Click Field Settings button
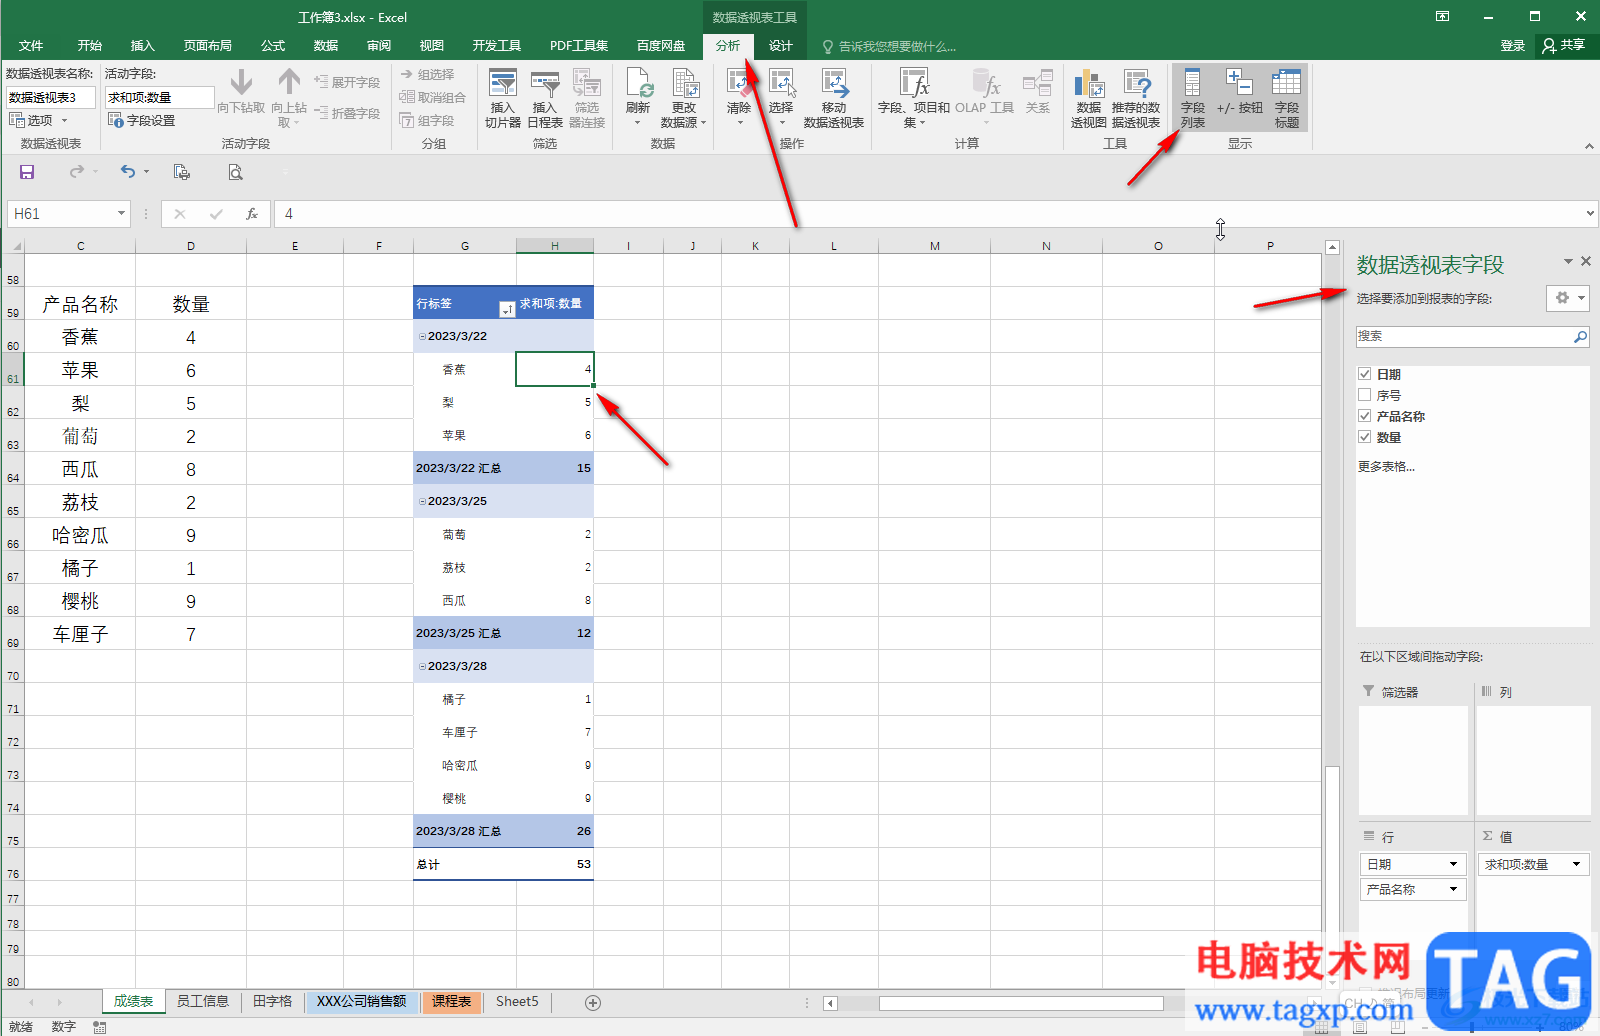 (x=142, y=120)
